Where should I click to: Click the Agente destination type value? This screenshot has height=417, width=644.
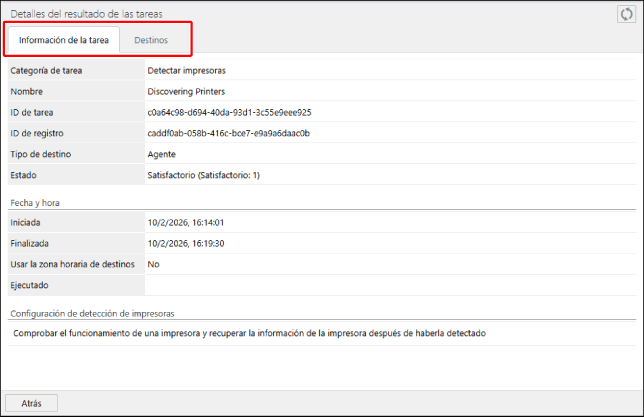(161, 154)
